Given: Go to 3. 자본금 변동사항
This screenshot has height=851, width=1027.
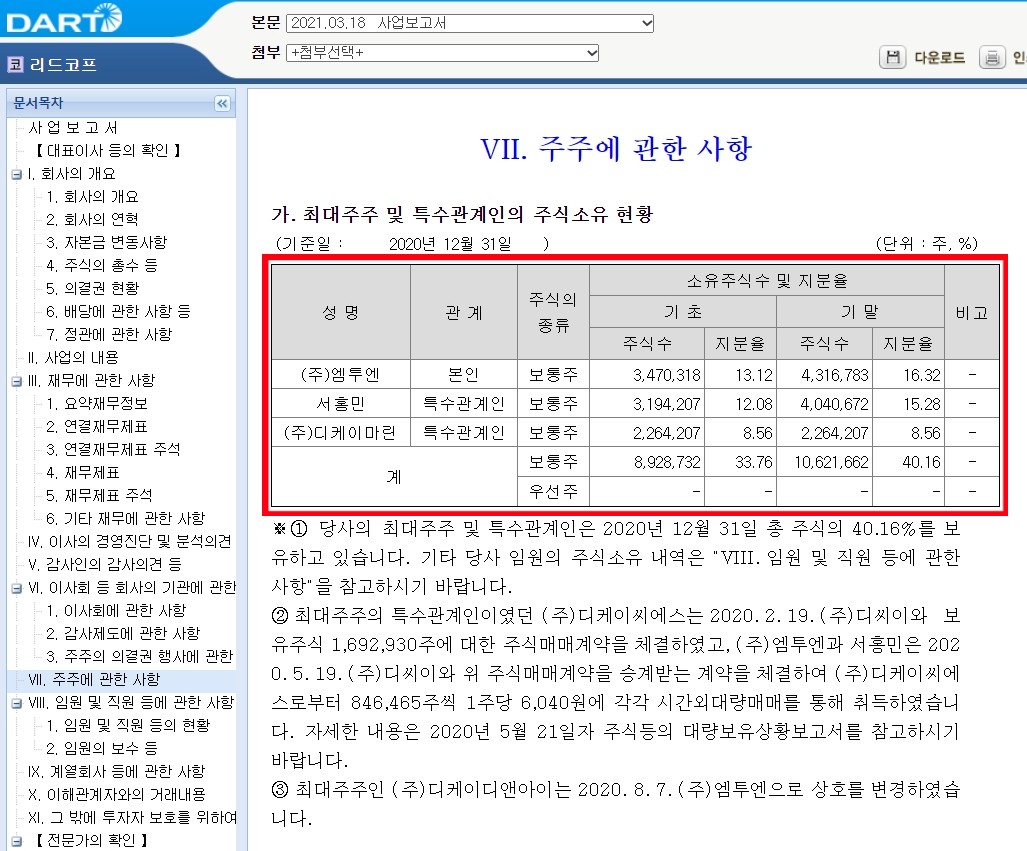Looking at the screenshot, I should point(107,242).
